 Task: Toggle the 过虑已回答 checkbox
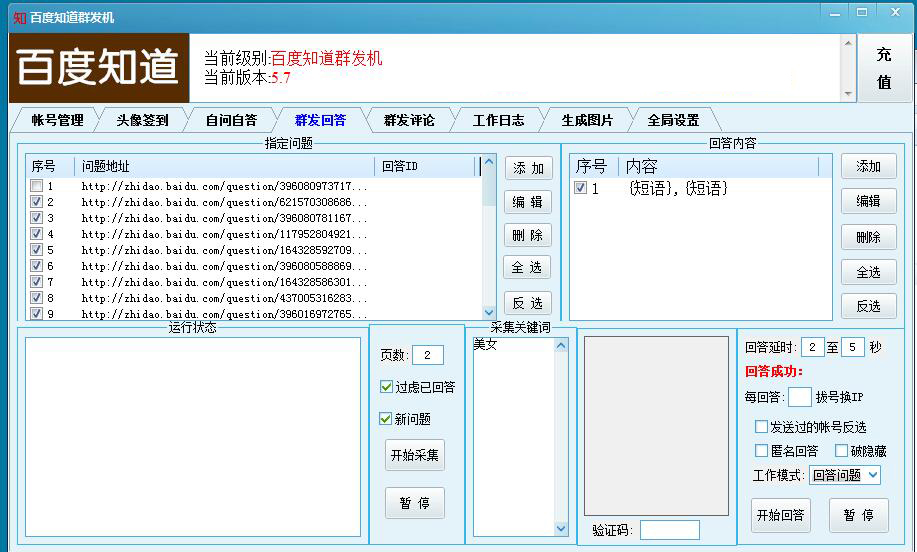pos(386,387)
